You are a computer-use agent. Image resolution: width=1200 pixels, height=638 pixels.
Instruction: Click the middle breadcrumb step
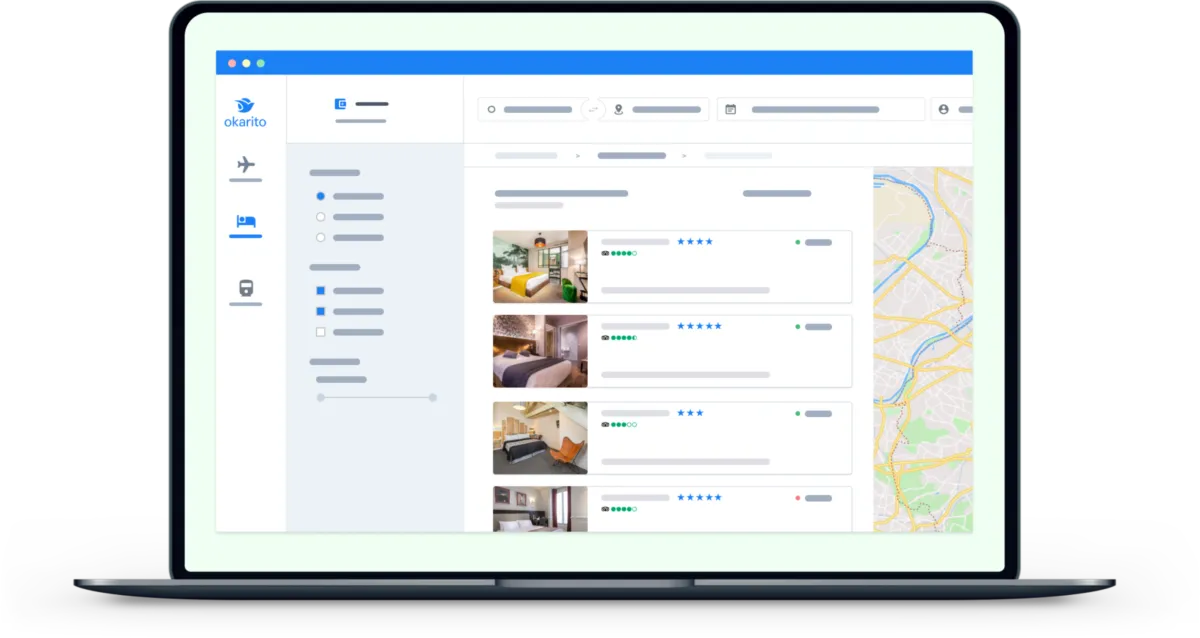click(632, 156)
